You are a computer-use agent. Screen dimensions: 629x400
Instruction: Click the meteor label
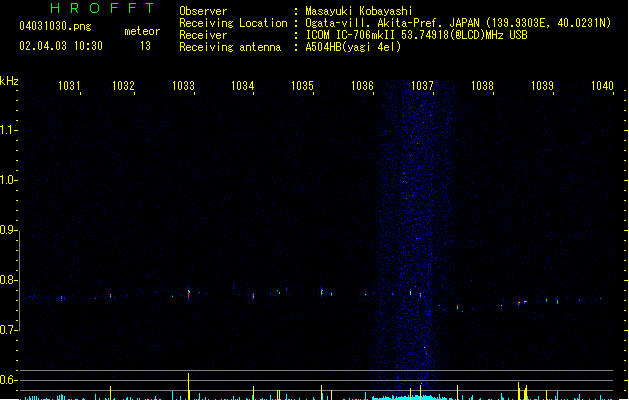click(142, 31)
